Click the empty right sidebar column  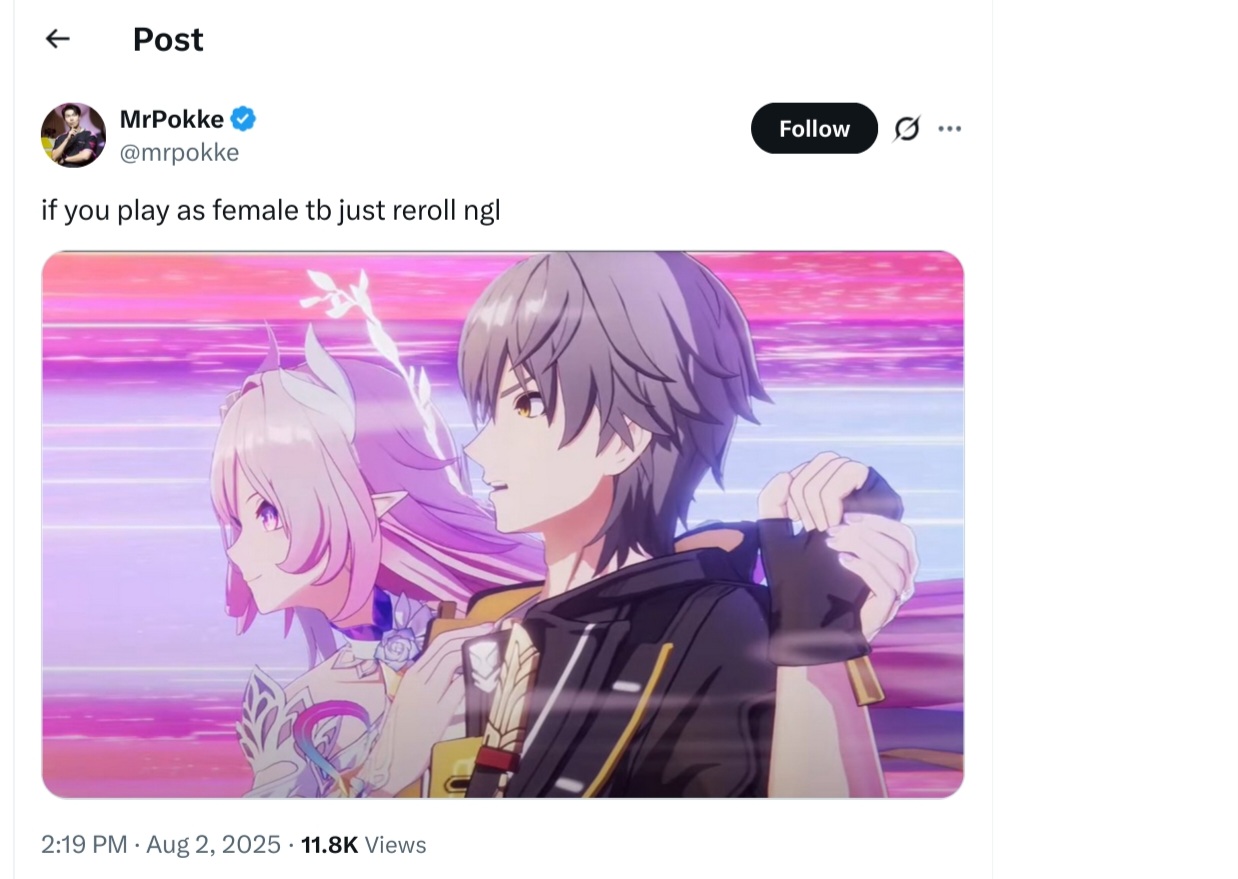tap(1115, 440)
